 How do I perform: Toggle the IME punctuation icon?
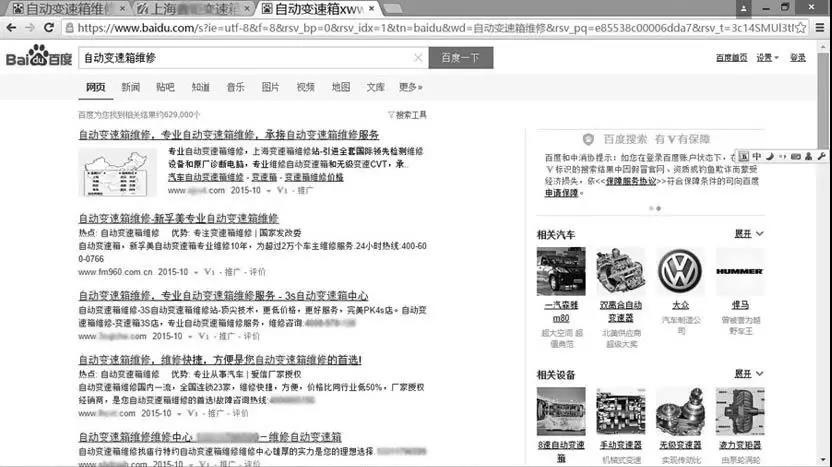pyautogui.click(x=783, y=156)
